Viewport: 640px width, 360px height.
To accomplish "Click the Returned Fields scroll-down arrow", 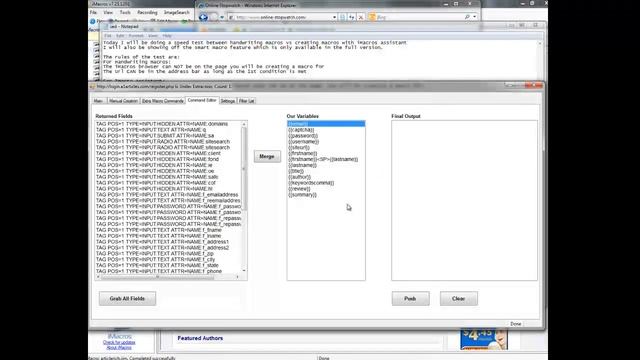I will point(244,271).
